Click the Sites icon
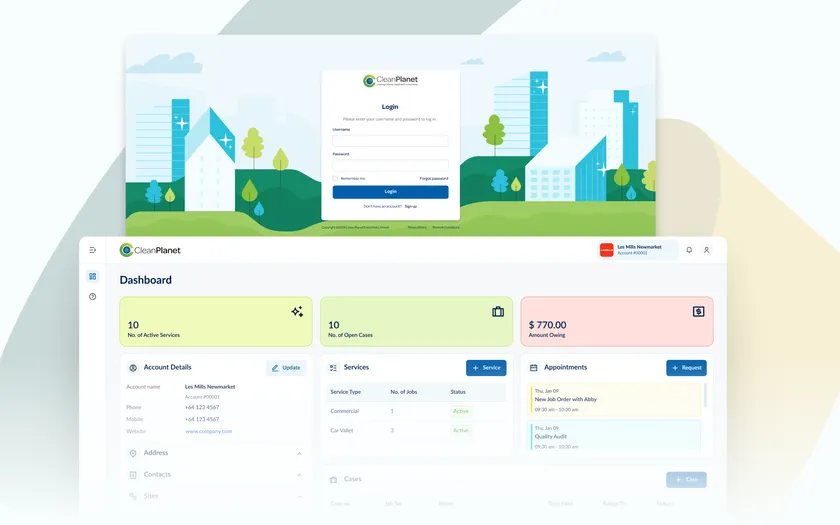Screen dimensions: 840x525 click(133, 497)
